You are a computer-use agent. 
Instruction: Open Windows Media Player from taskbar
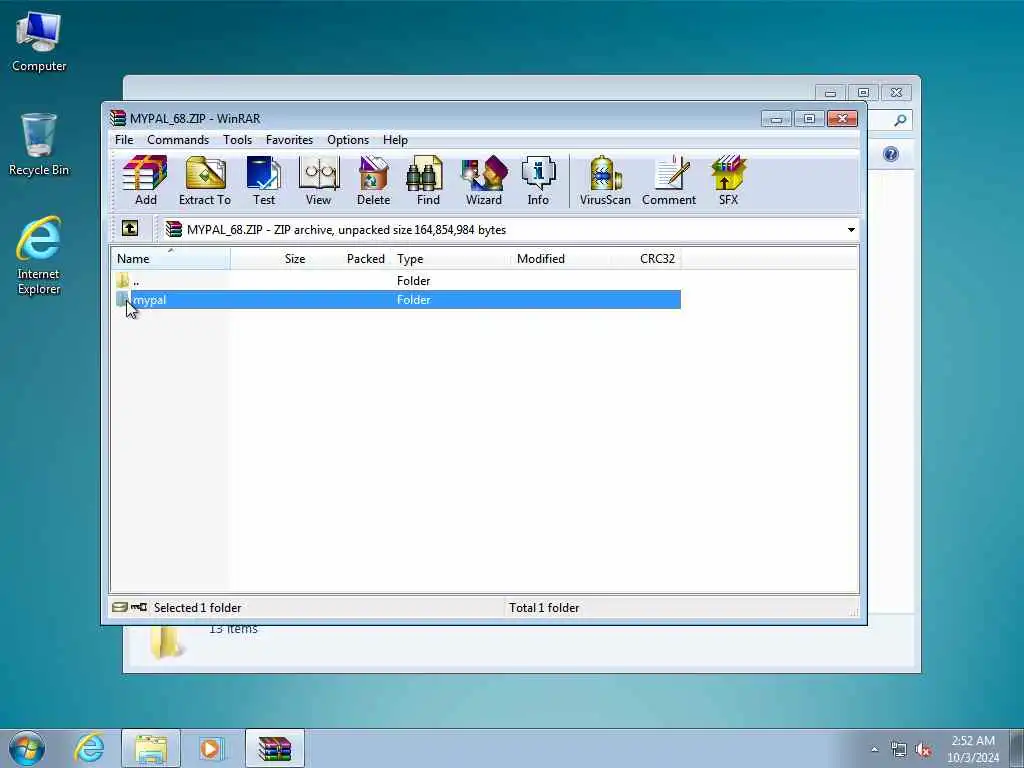point(210,748)
